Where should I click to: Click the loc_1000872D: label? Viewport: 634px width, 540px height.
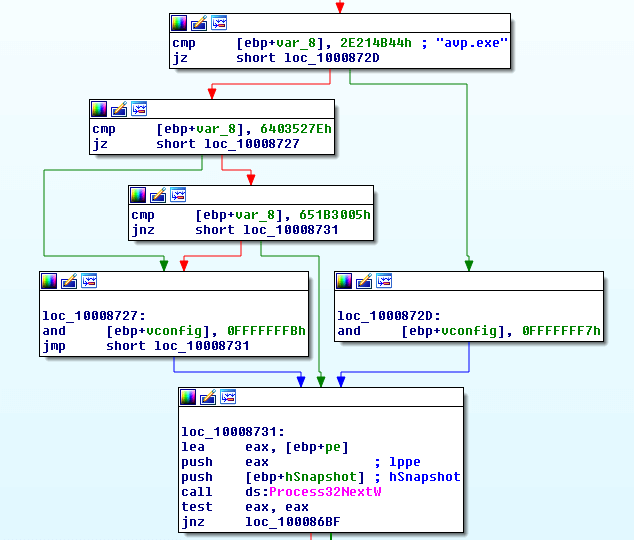pos(389,316)
